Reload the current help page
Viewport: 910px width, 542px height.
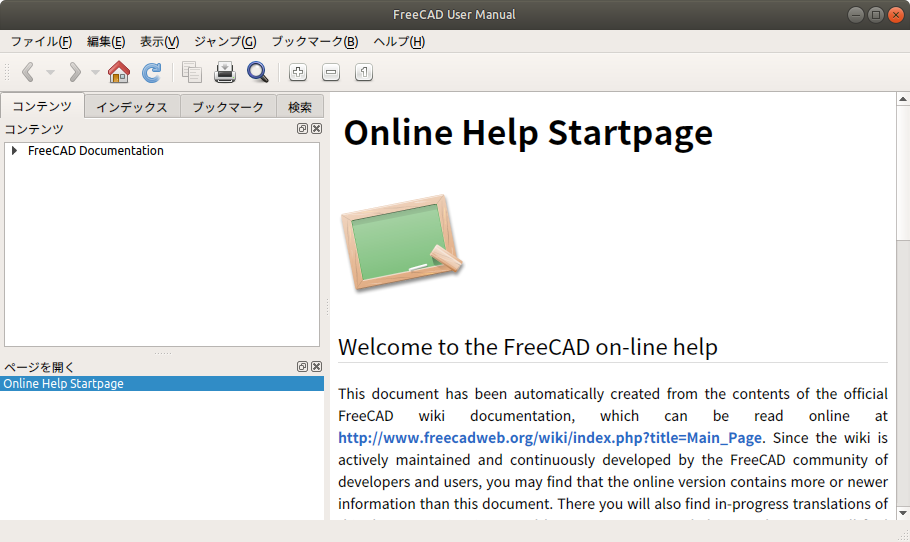coord(152,72)
